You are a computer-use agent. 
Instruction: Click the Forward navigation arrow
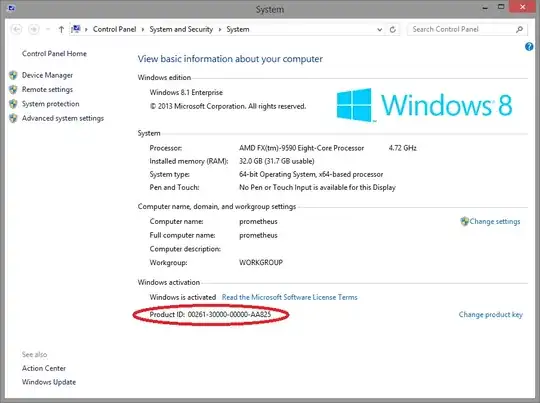pyautogui.click(x=33, y=29)
